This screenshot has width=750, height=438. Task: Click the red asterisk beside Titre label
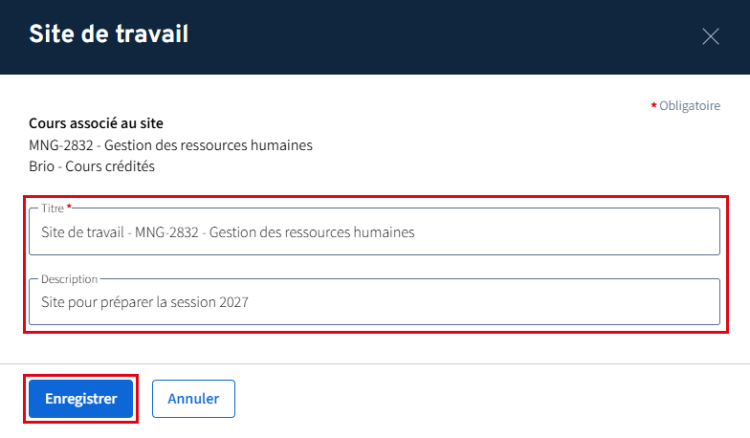click(x=69, y=208)
